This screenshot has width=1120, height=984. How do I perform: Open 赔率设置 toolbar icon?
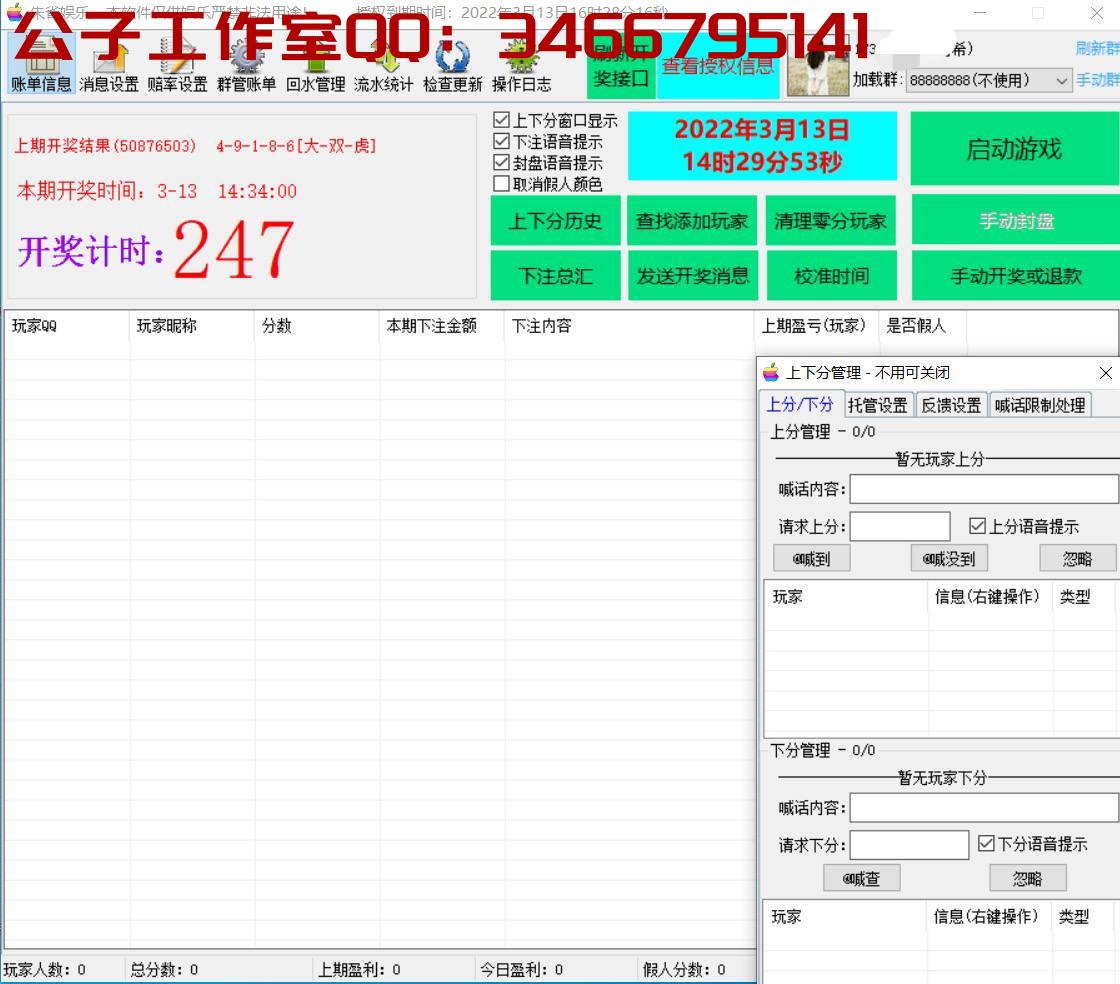[x=177, y=66]
